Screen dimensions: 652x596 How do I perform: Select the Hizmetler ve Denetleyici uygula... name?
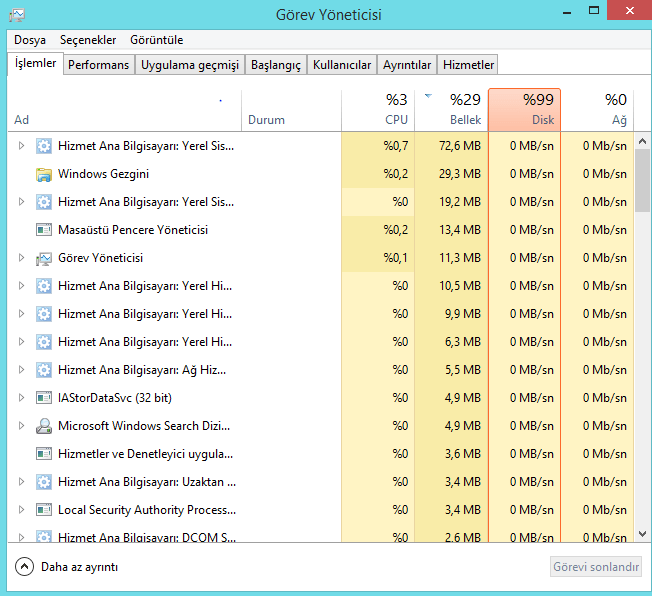click(x=146, y=454)
